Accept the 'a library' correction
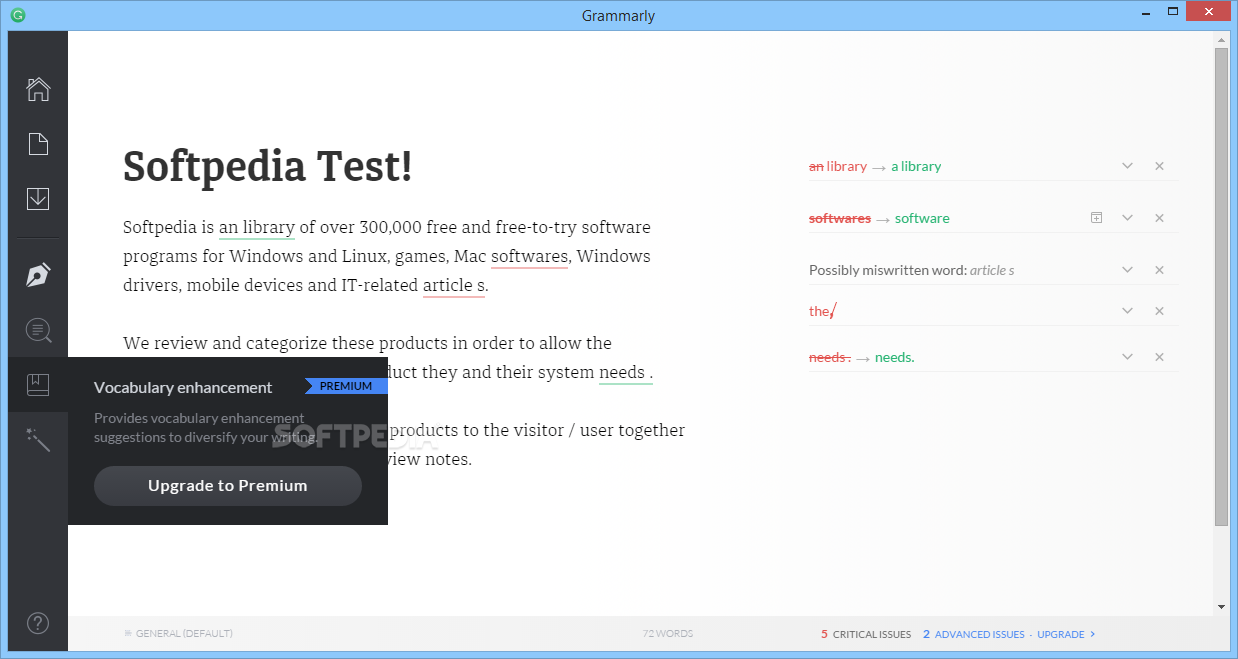The width and height of the screenshot is (1238, 659). click(916, 166)
